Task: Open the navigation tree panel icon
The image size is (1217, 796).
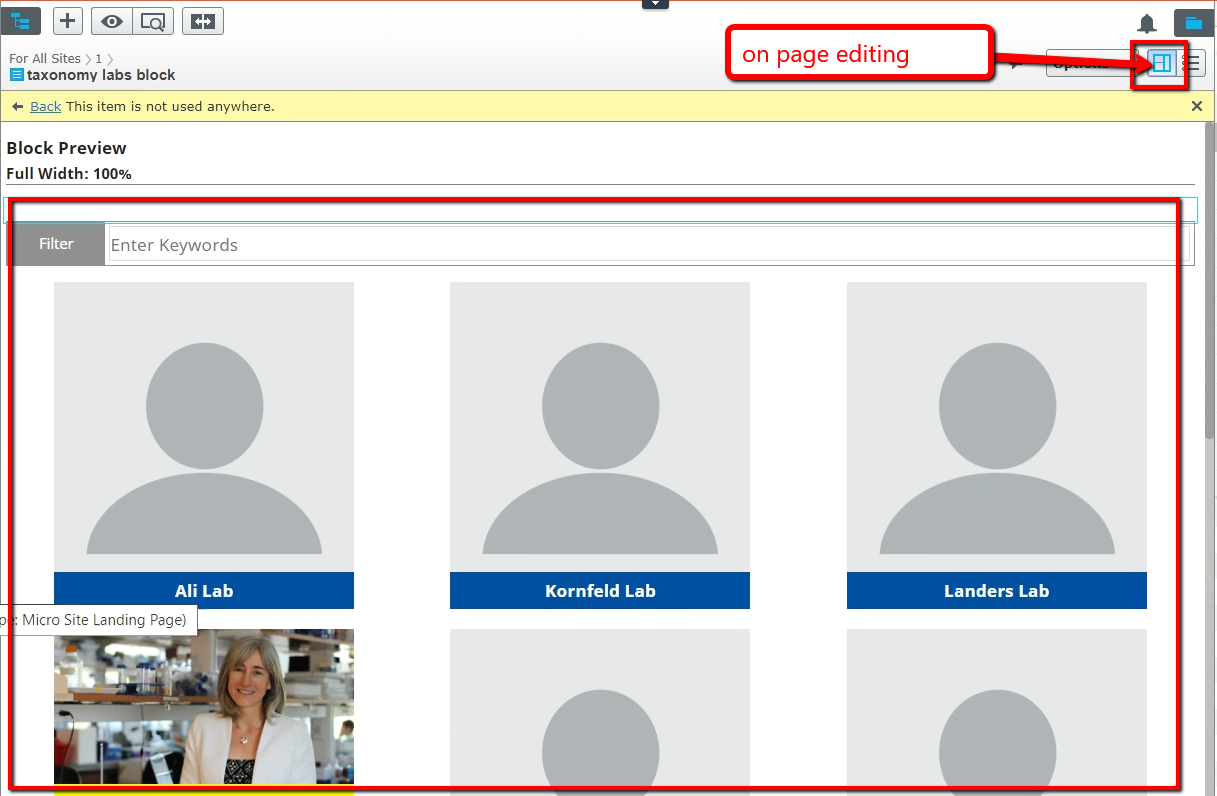Action: click(21, 21)
